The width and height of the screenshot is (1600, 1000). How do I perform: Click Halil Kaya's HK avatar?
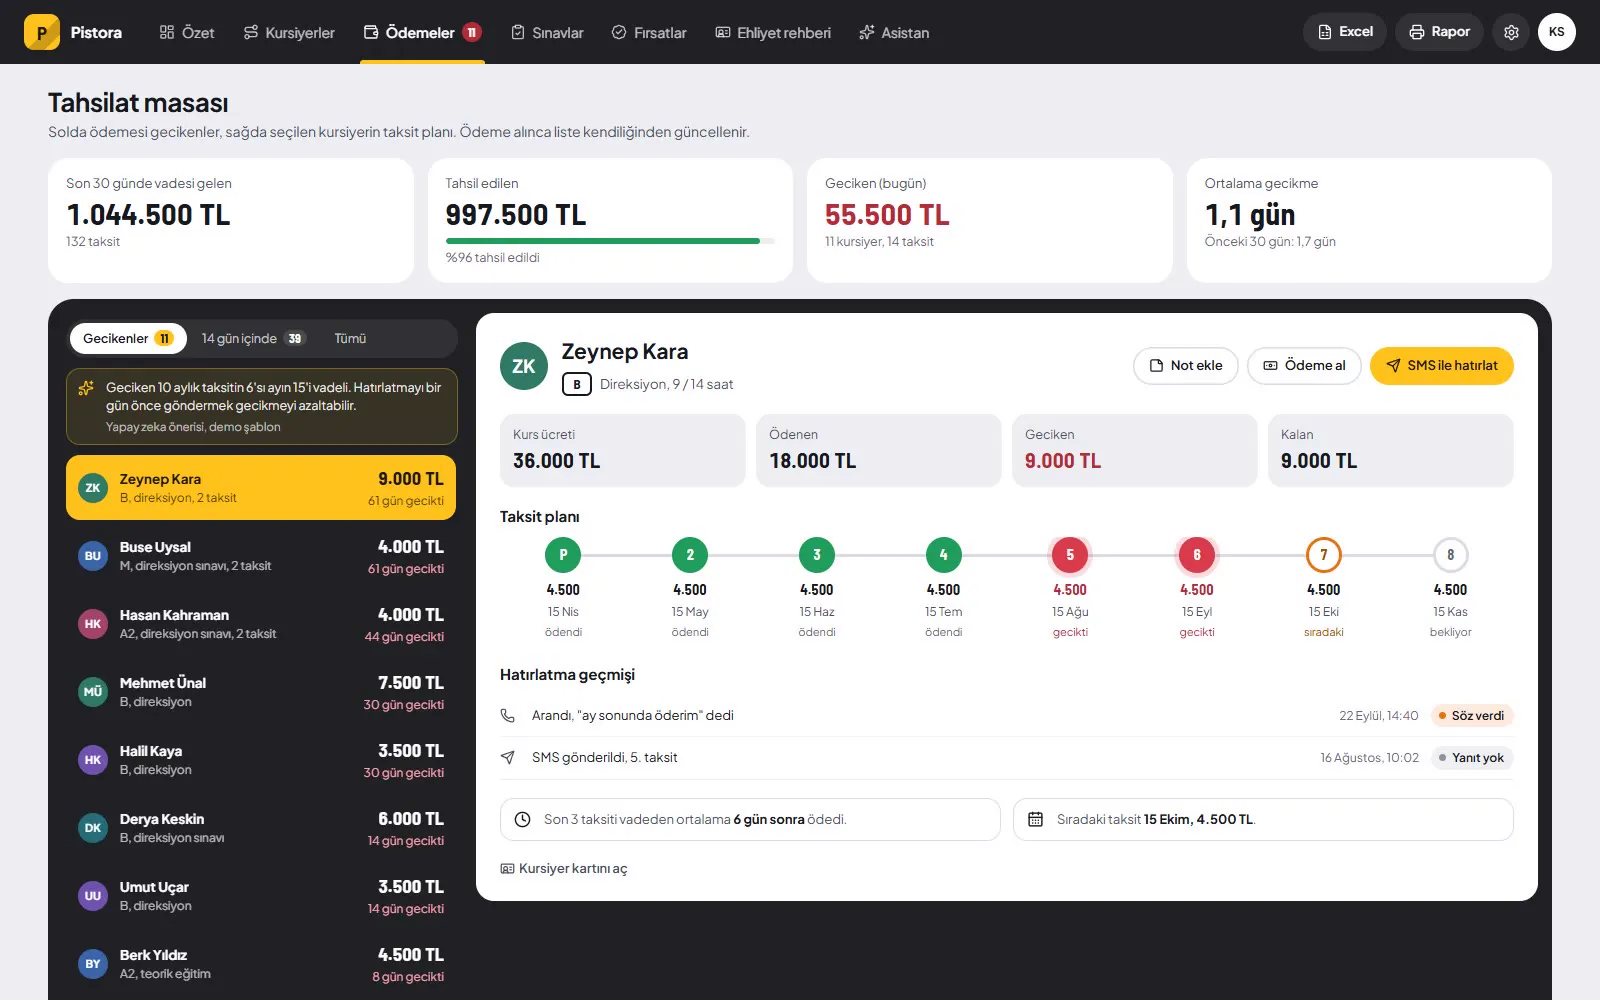(x=93, y=760)
